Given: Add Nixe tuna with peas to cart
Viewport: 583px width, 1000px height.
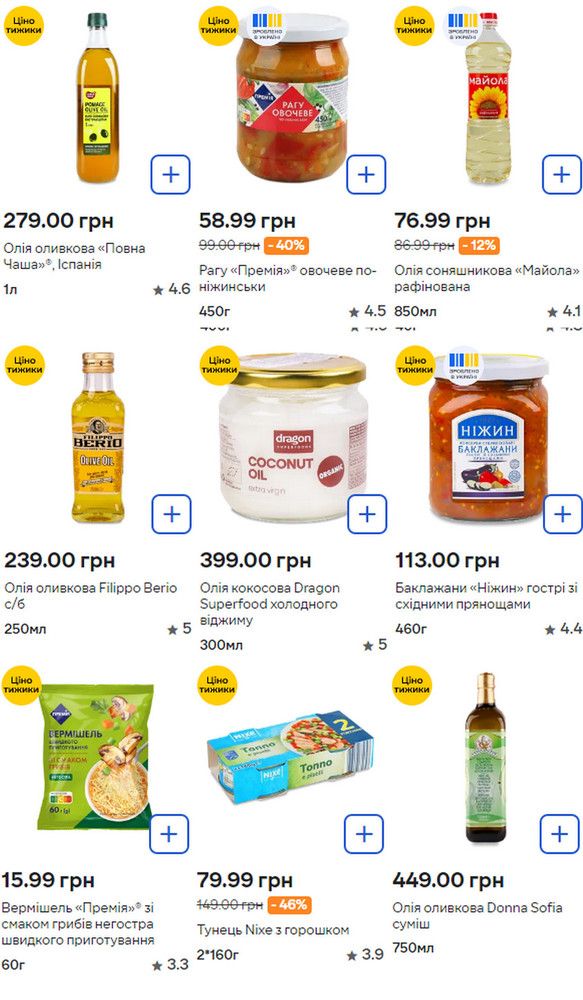Looking at the screenshot, I should pos(364,834).
